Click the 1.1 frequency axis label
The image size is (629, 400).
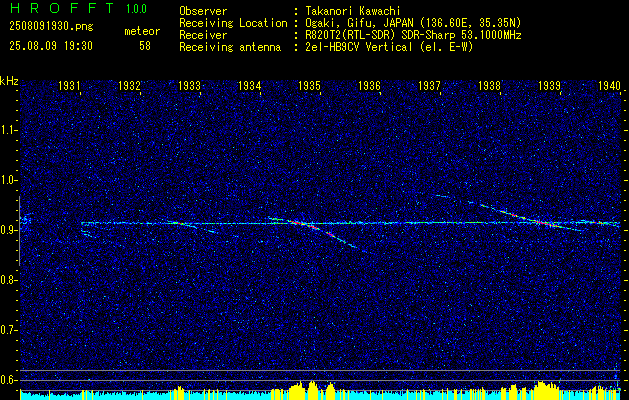[9, 130]
